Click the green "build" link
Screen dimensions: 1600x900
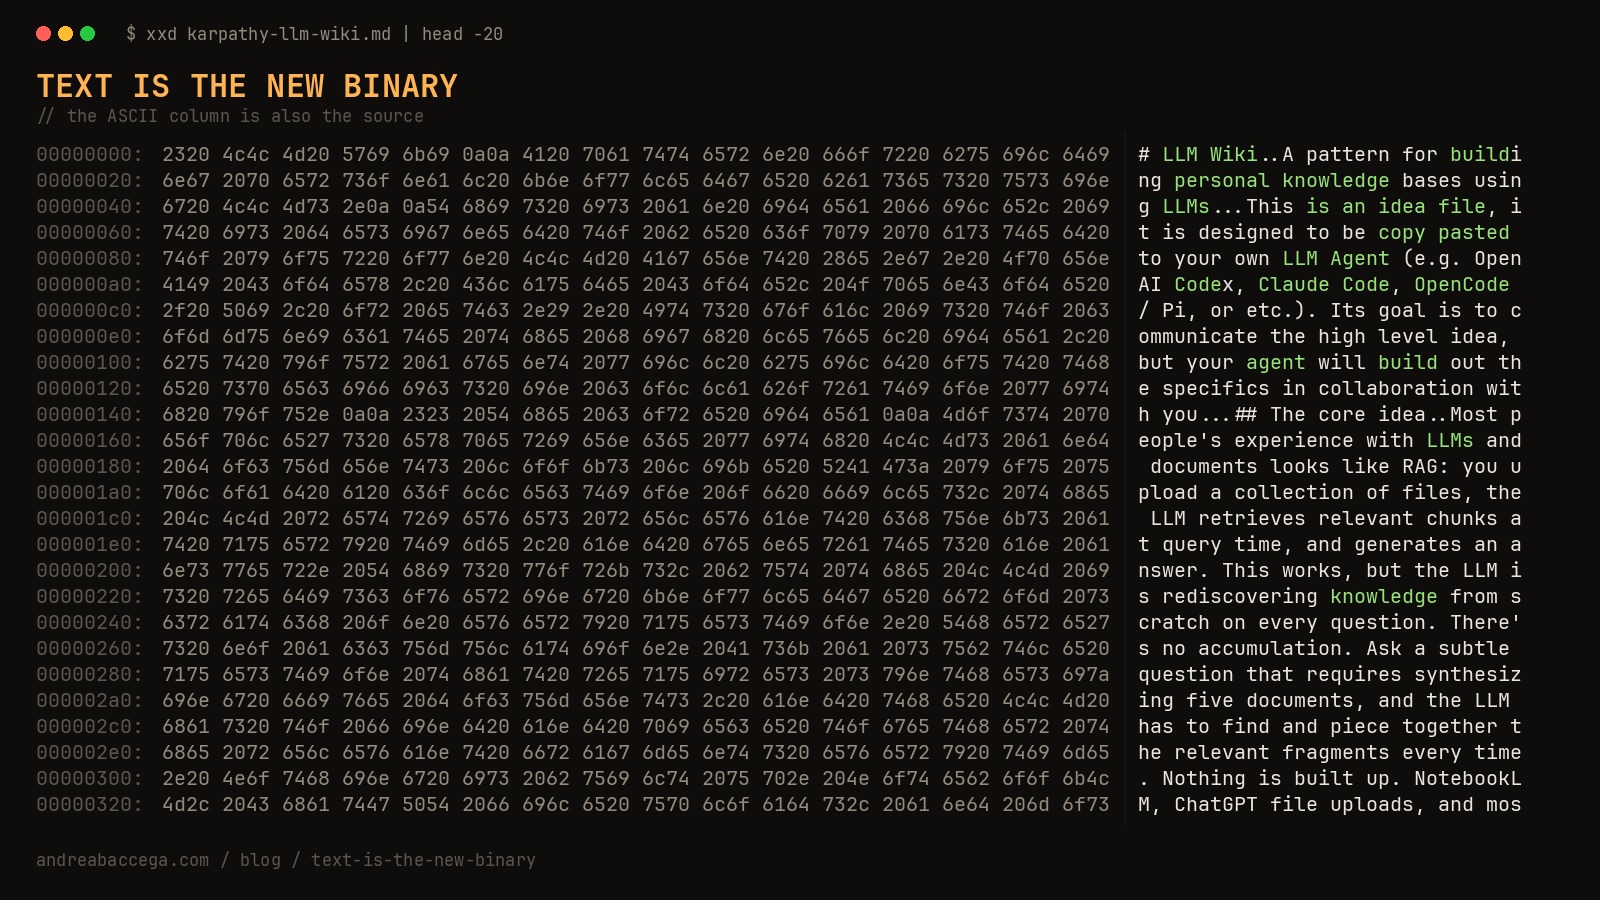tap(1407, 363)
